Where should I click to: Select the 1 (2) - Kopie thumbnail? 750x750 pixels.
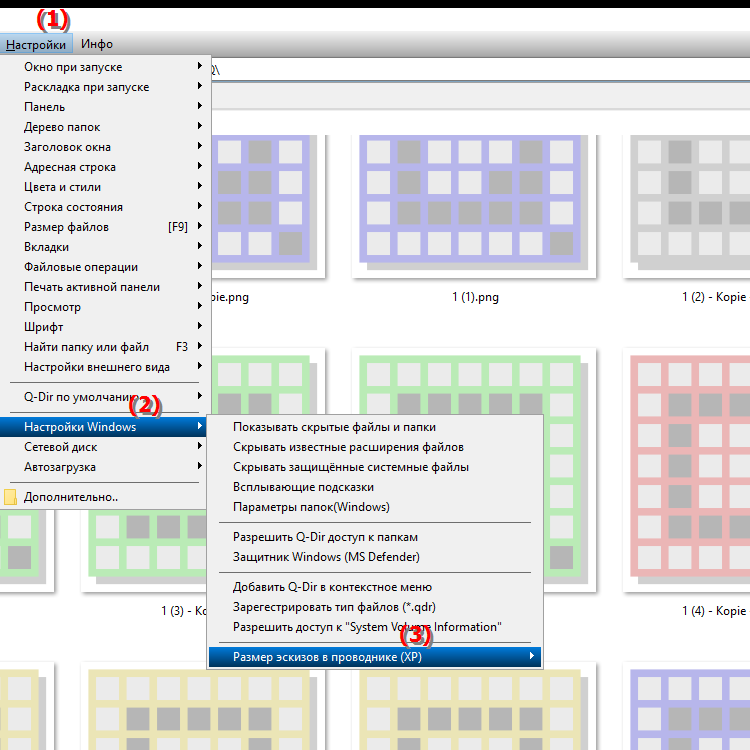pos(686,204)
